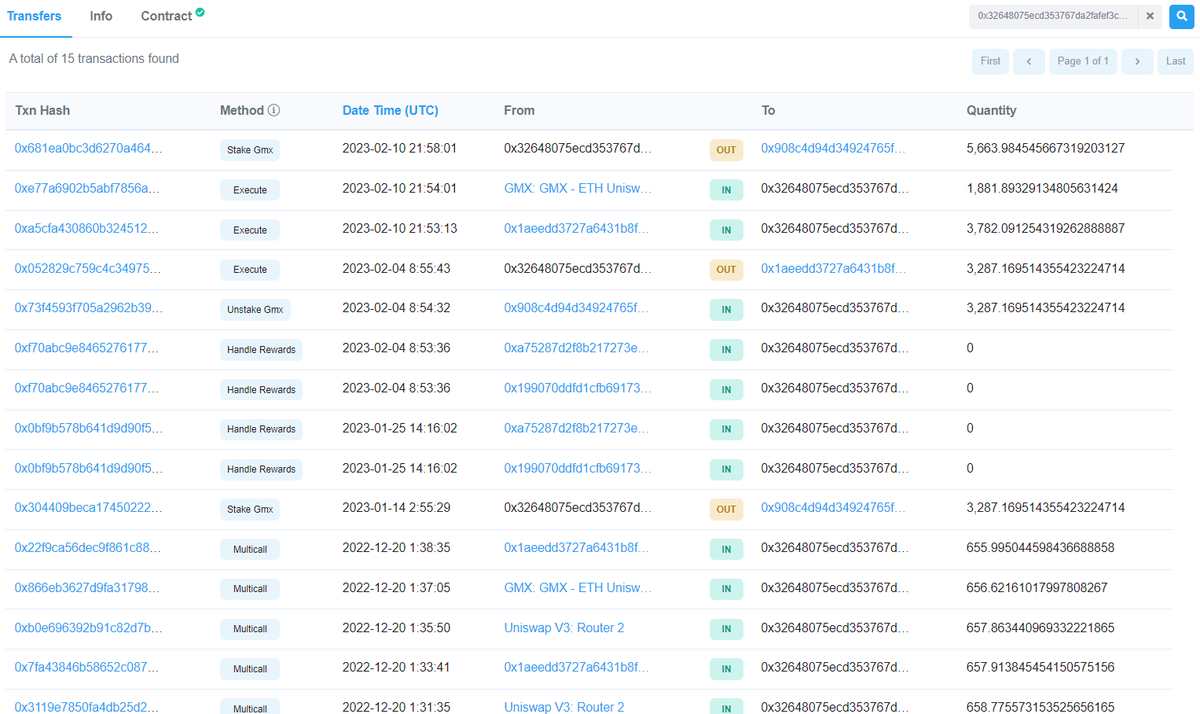Open transaction hash 0x052829c759c4c34975
Screen dimensions: 1200x714
tap(87, 269)
